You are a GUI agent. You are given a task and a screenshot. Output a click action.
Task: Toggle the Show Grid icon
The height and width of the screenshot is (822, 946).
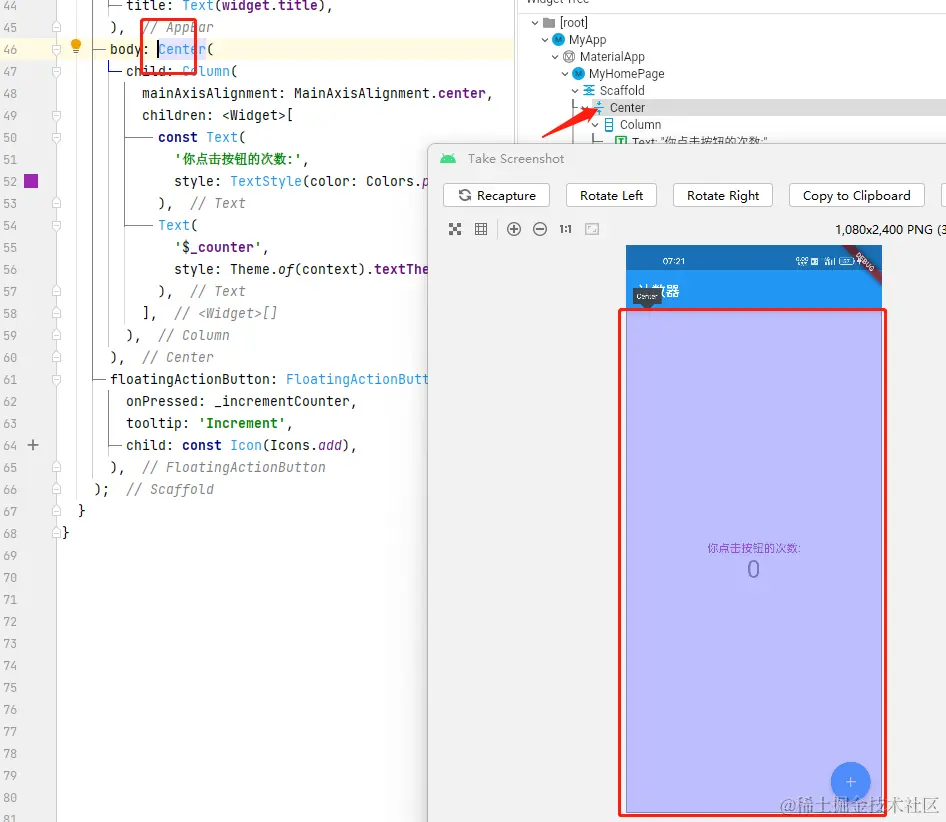[481, 229]
